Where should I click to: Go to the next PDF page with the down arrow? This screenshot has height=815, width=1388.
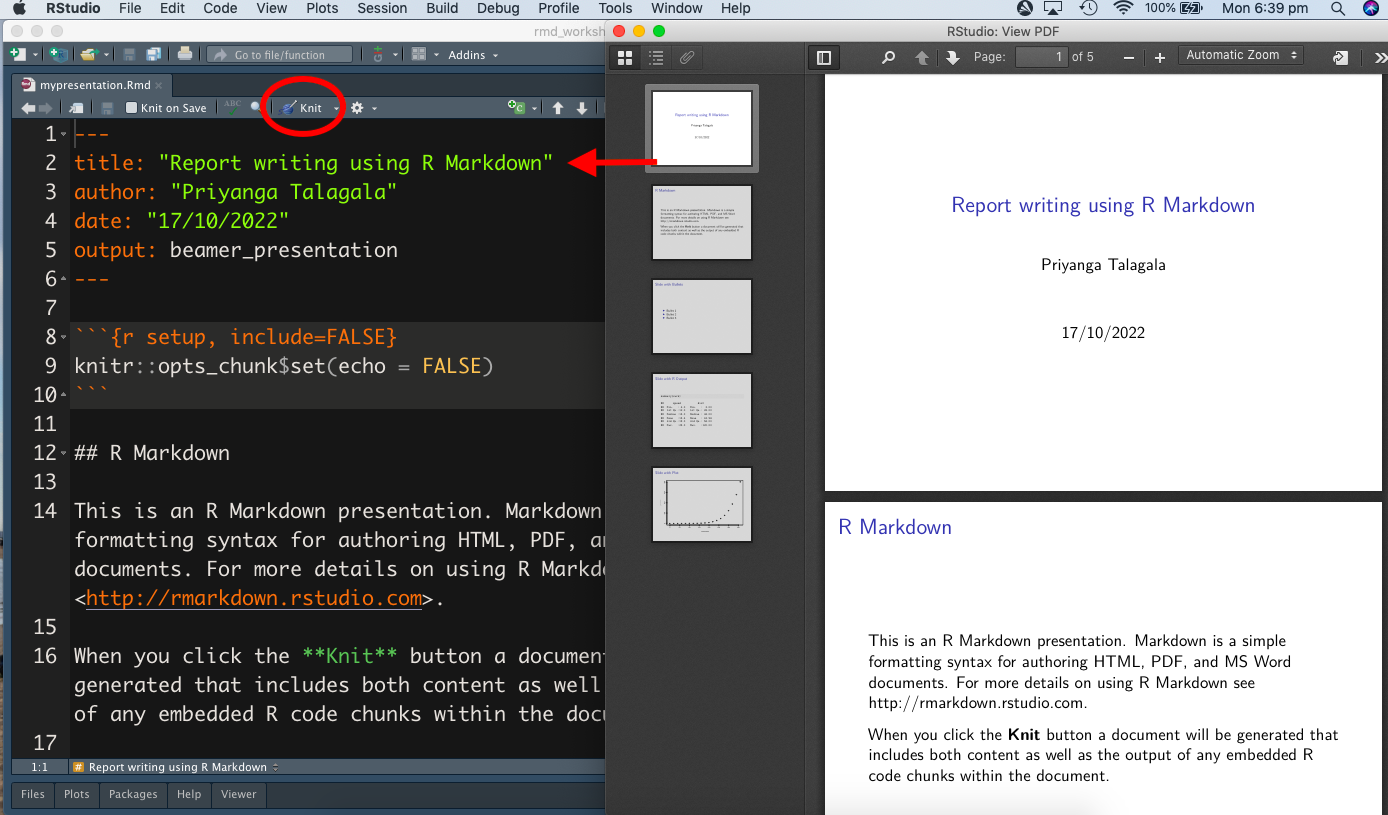[952, 58]
